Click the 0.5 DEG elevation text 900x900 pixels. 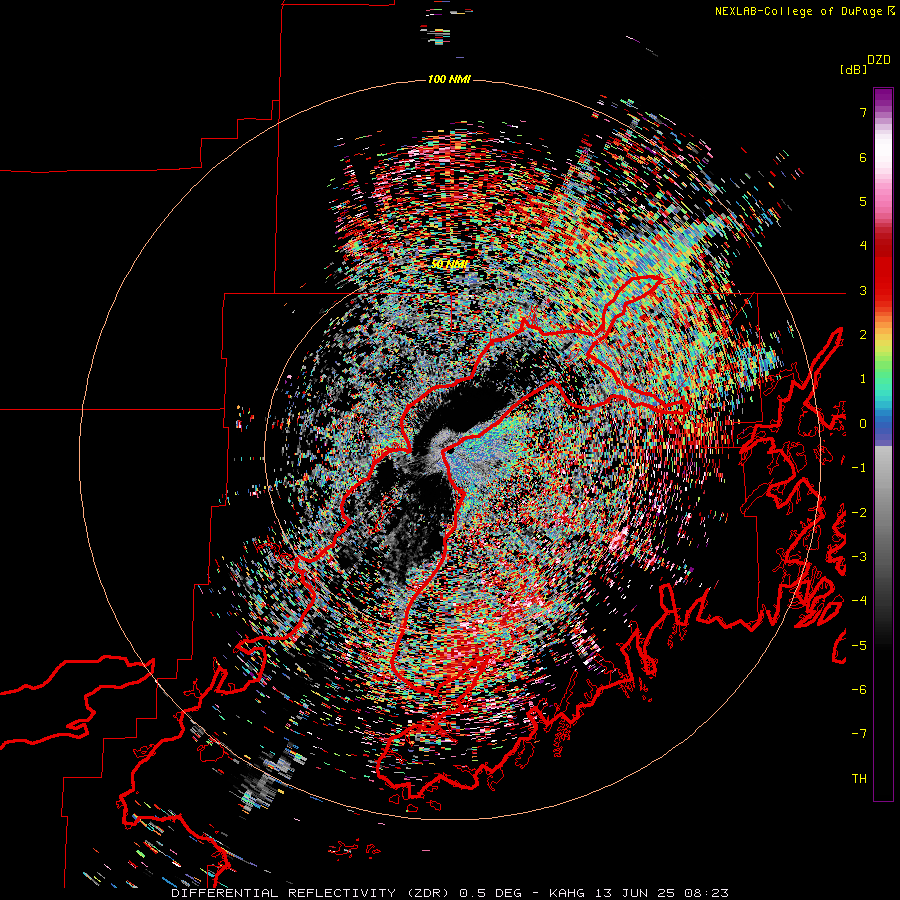click(x=490, y=893)
